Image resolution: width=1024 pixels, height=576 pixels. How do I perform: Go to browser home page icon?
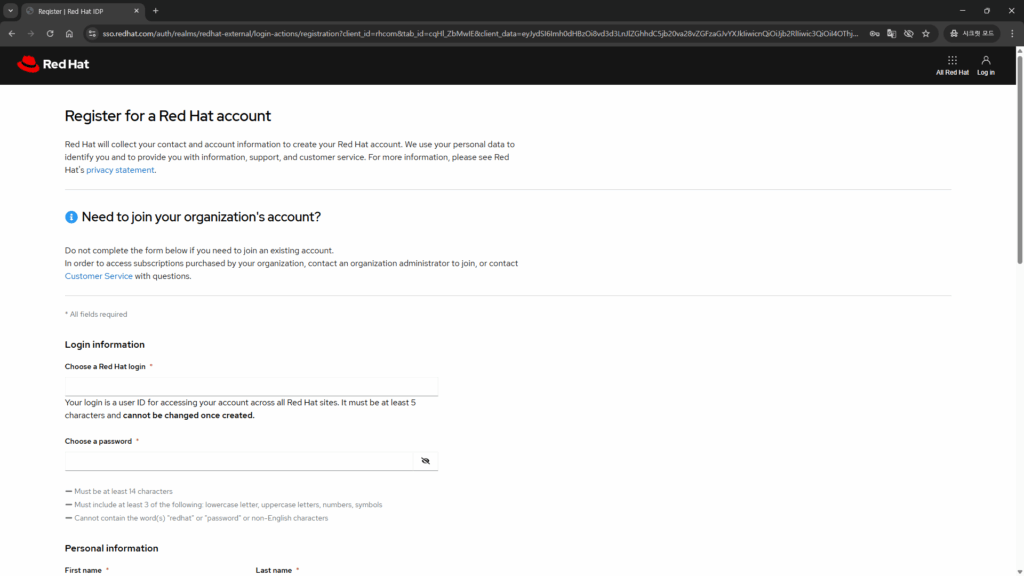point(69,33)
